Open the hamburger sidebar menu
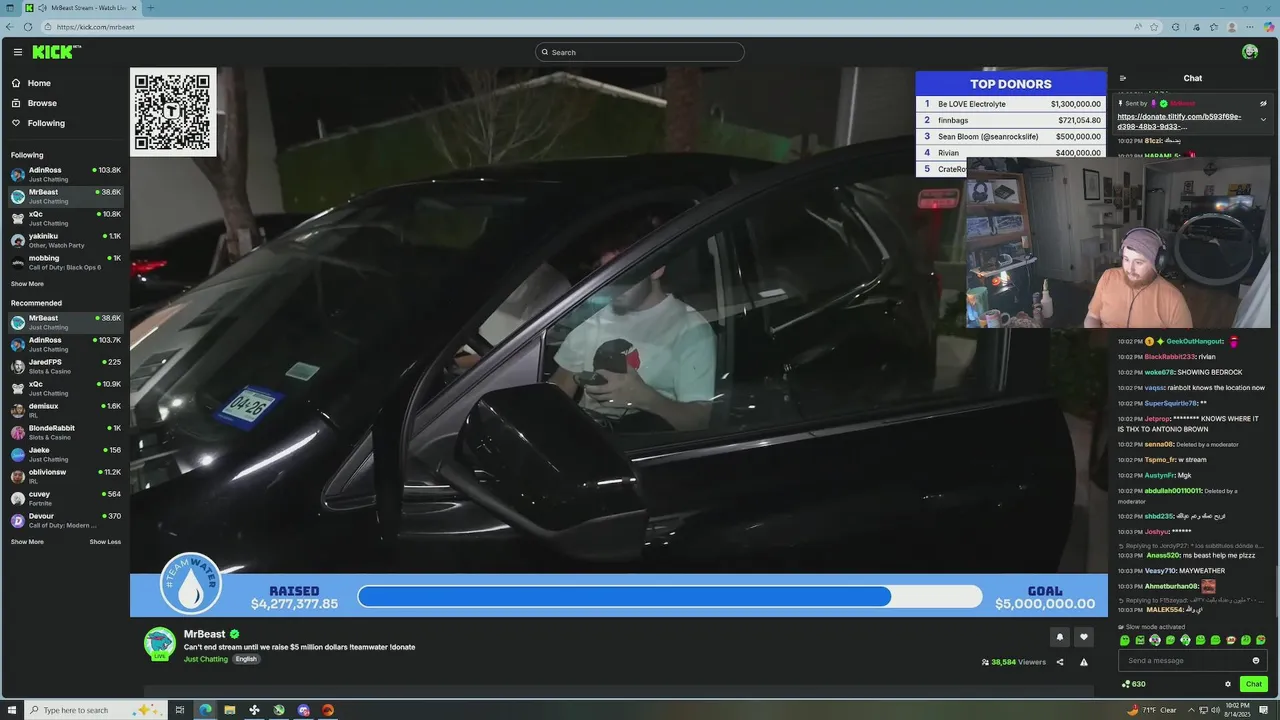The height and width of the screenshot is (720, 1280). [17, 52]
